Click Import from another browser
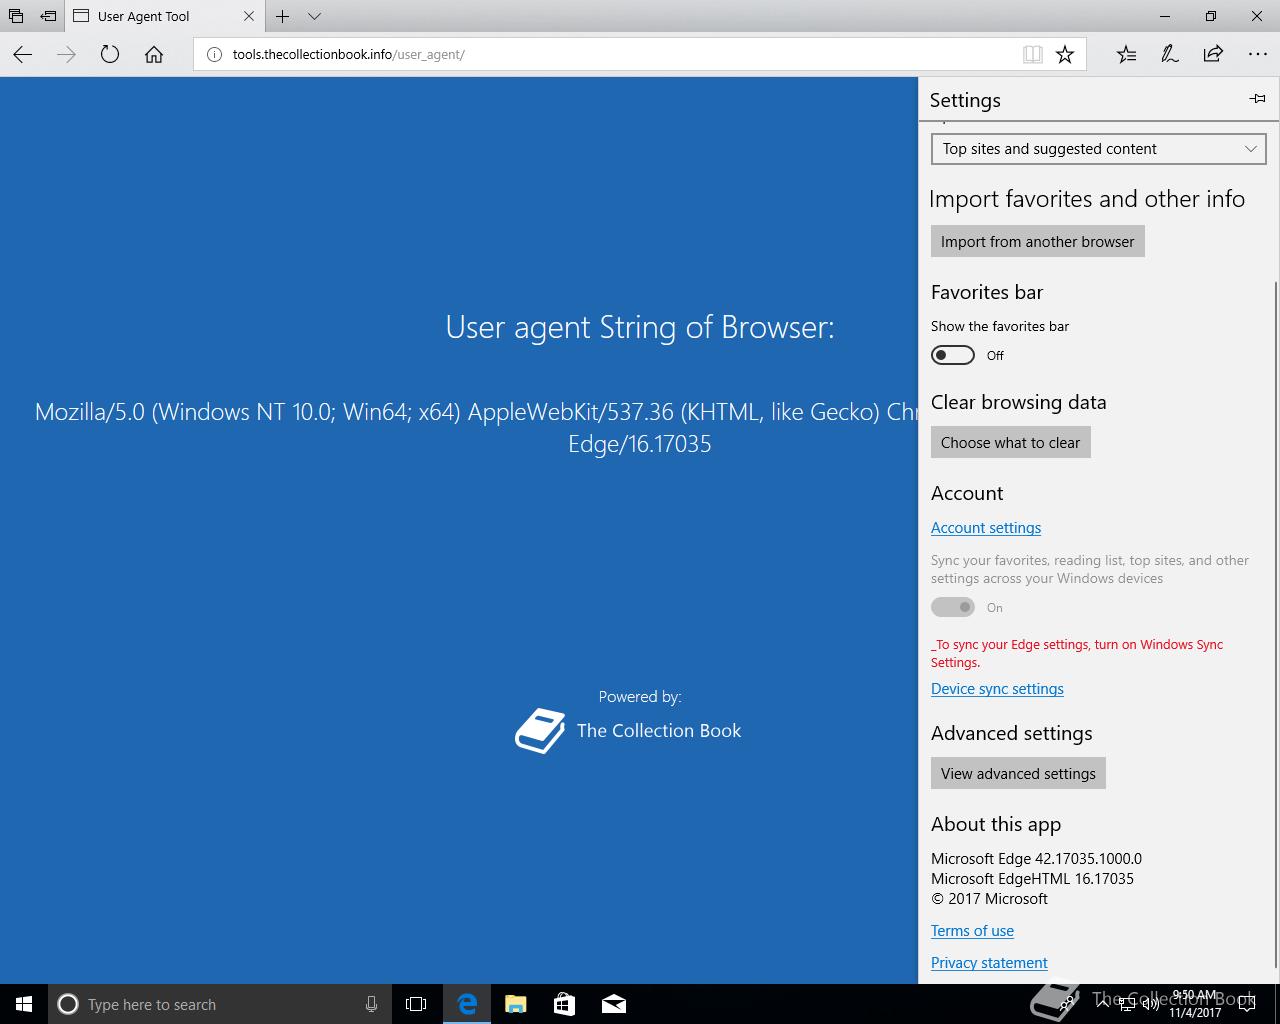 click(x=1037, y=241)
